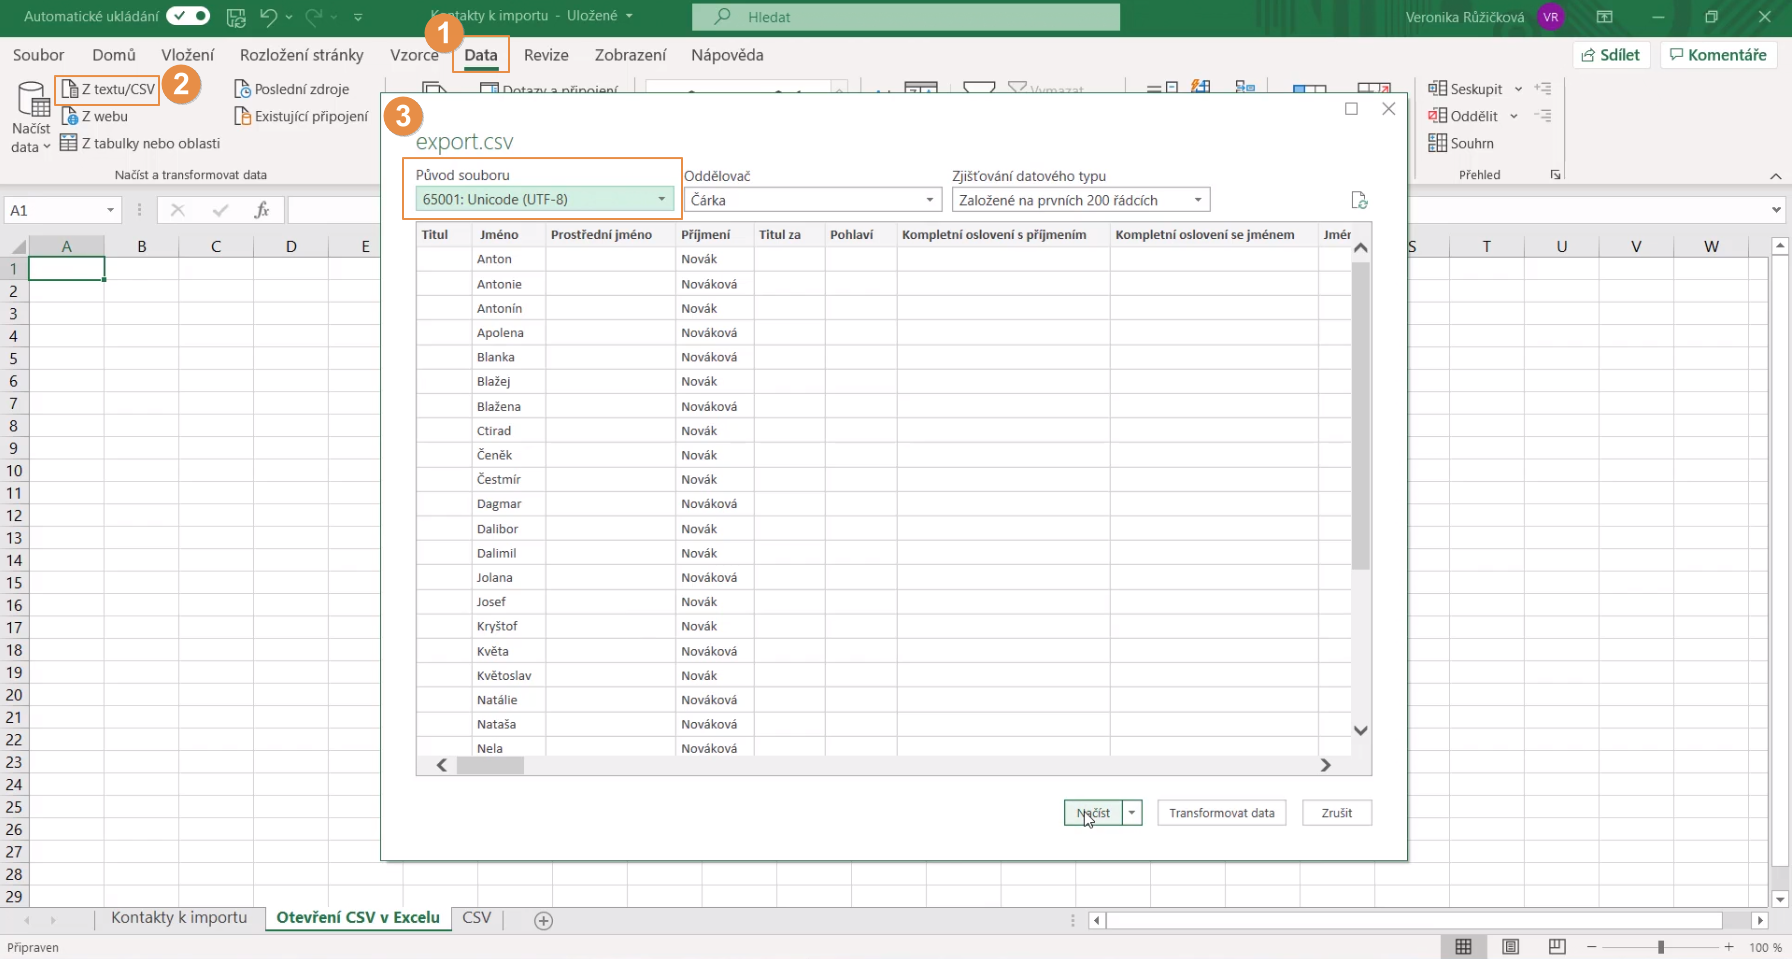The width and height of the screenshot is (1792, 959).
Task: Open the Name Box dropdown
Action: (110, 210)
